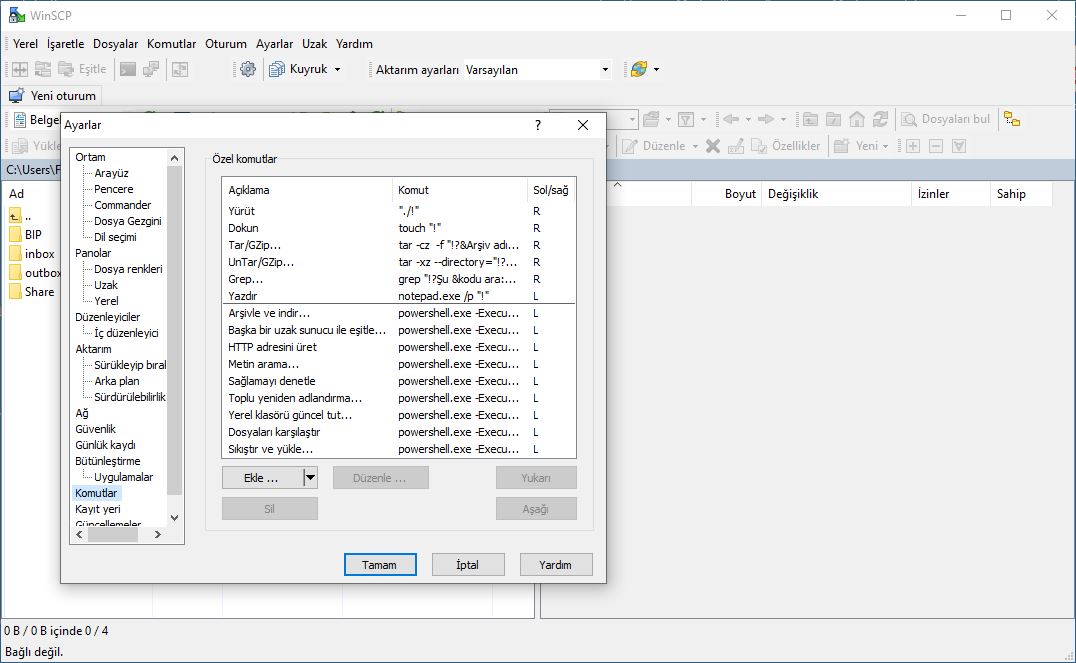Image resolution: width=1076 pixels, height=663 pixels.
Task: Expand the globe icon dropdown arrow
Action: click(x=657, y=69)
